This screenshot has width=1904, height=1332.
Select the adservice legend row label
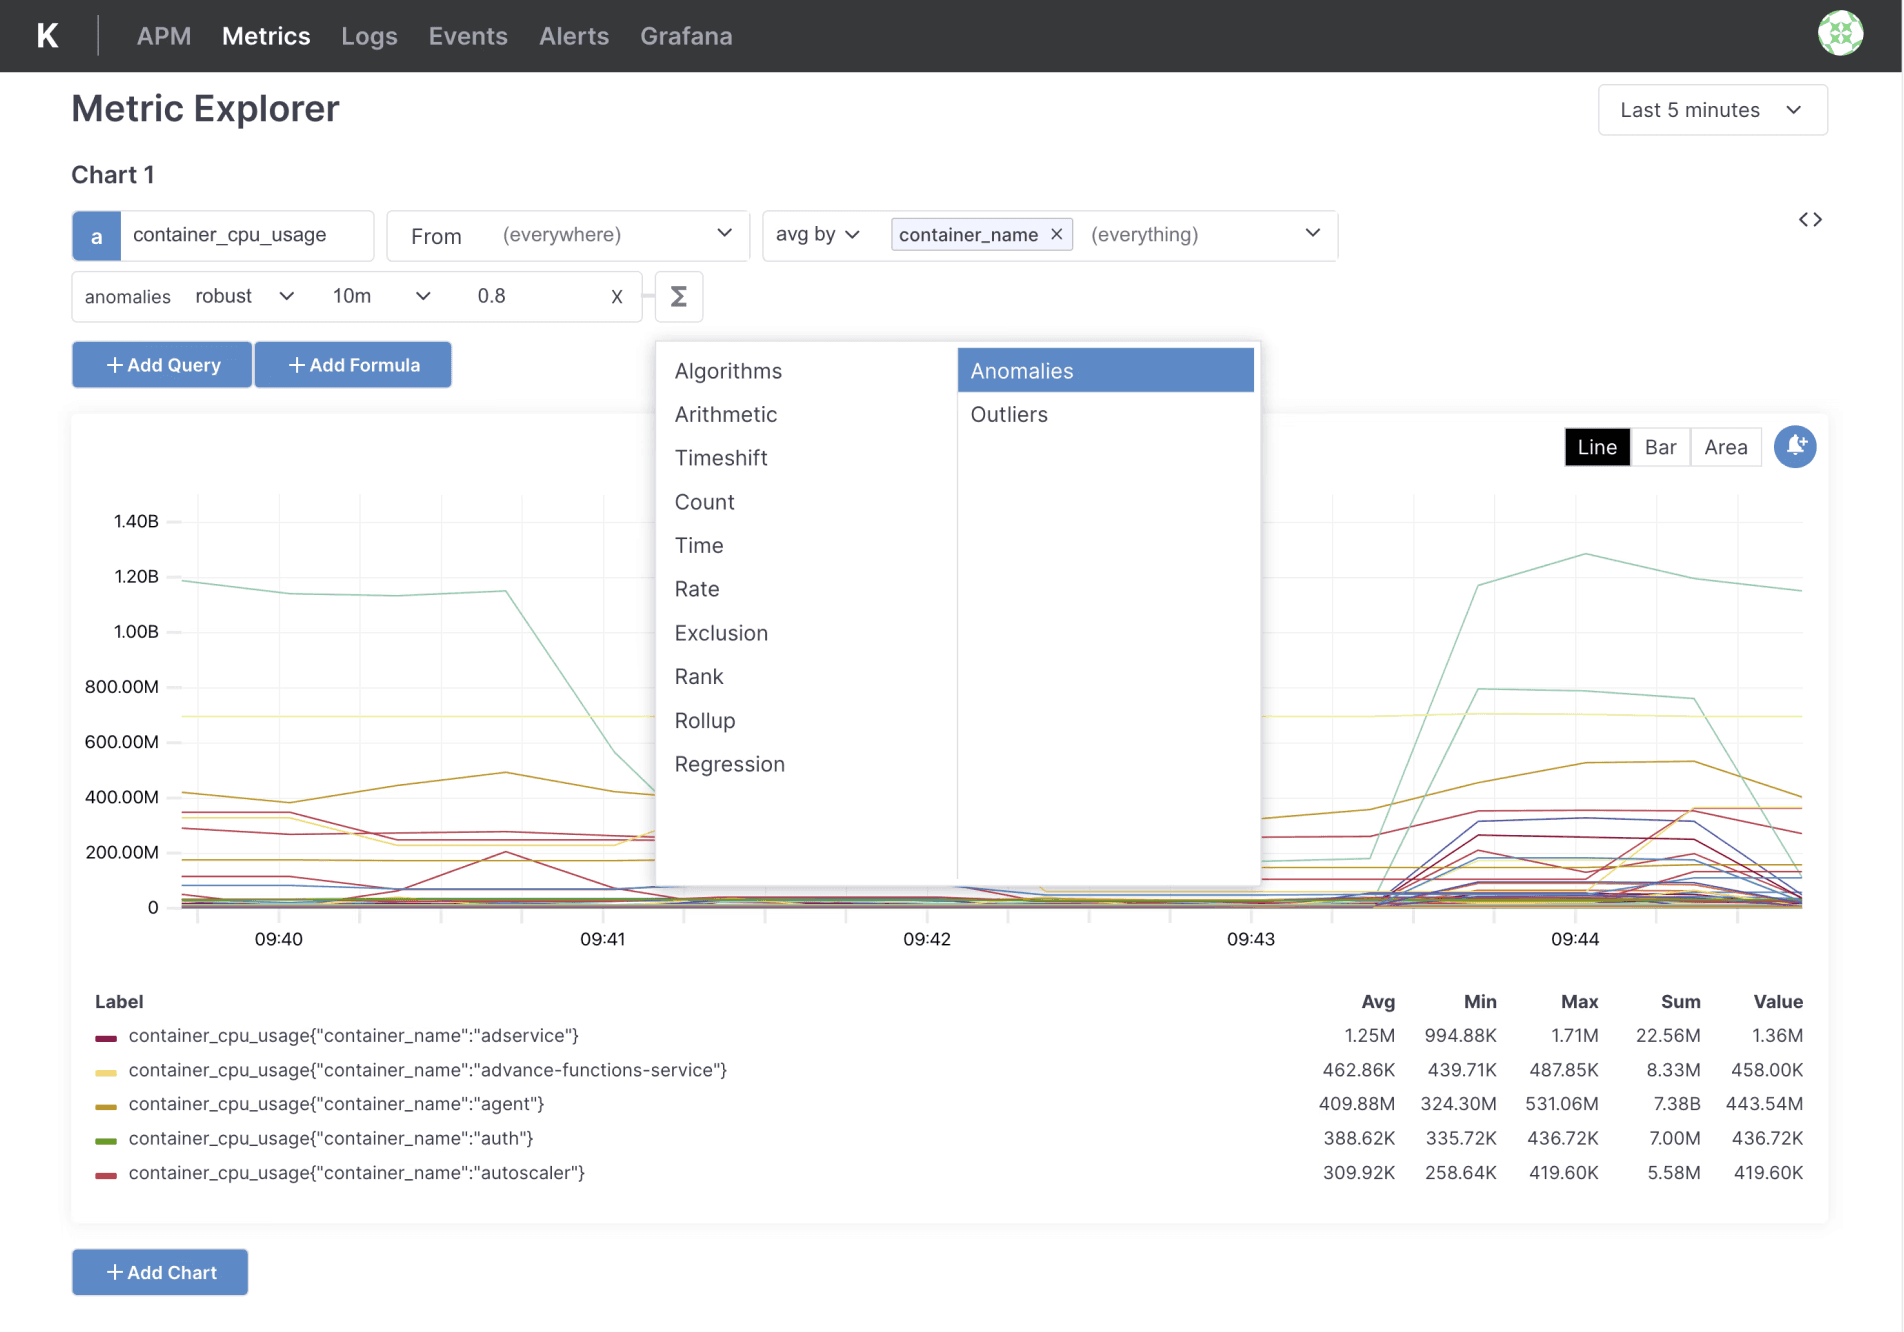coord(354,1036)
